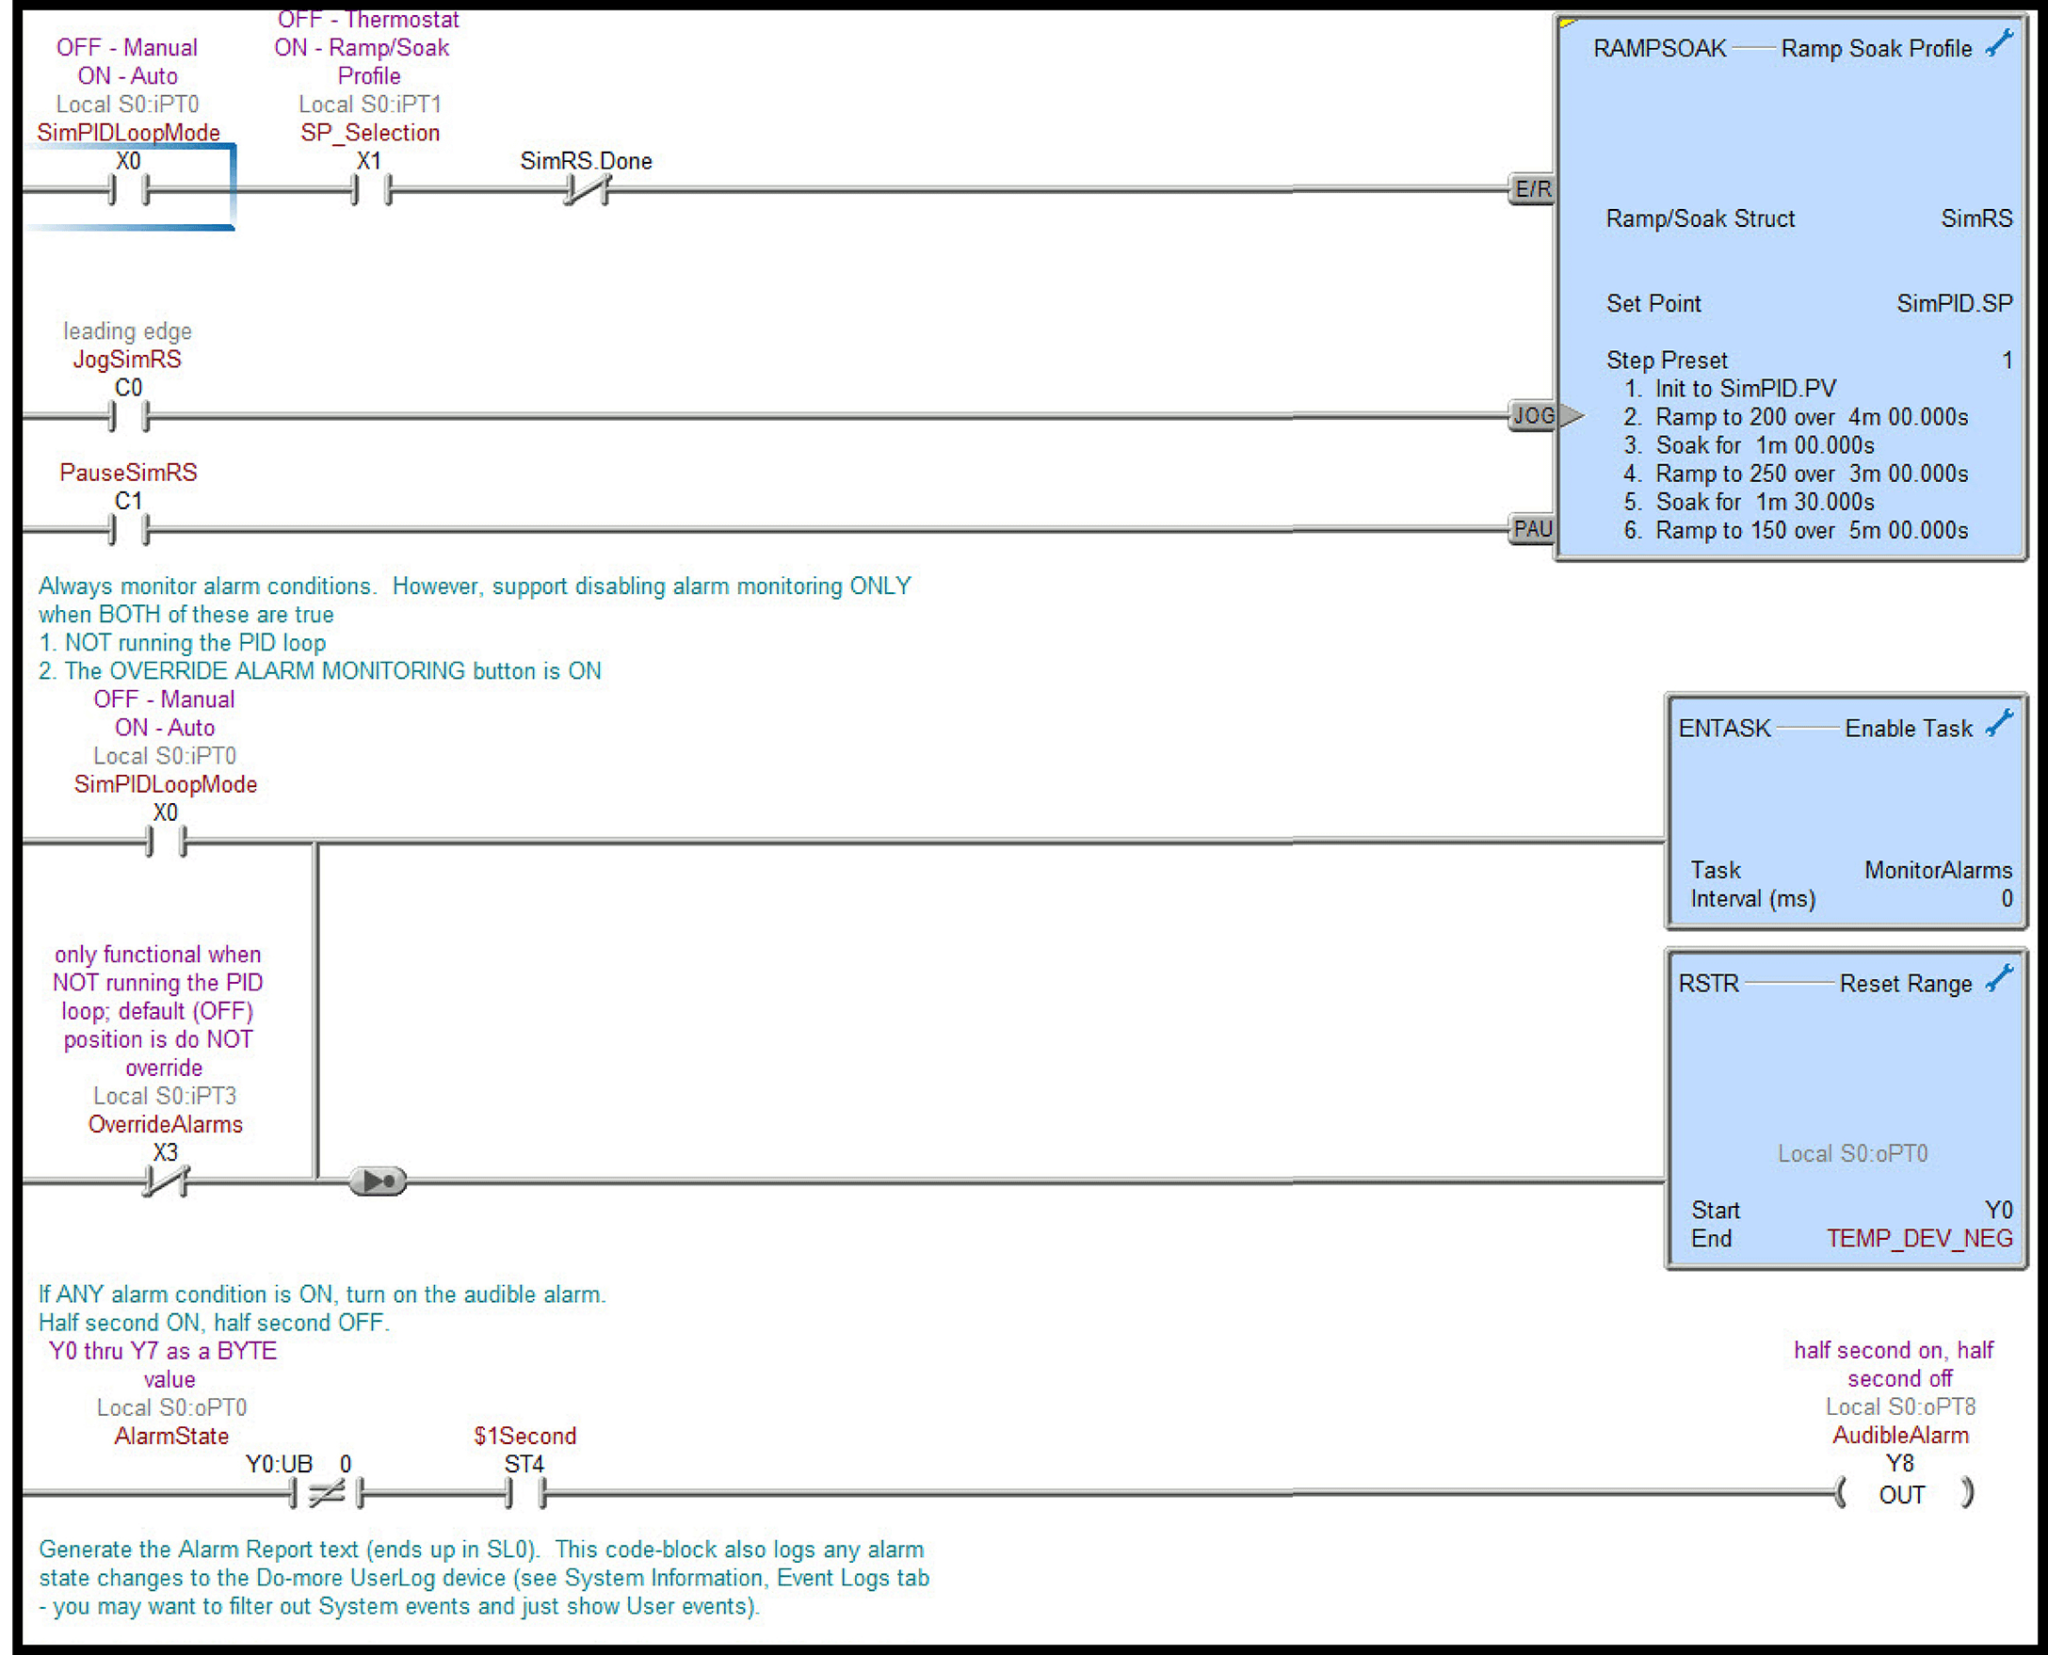Select the E/R enable leg of RAMPSOAK
The image size is (2048, 1655).
coord(1535,186)
